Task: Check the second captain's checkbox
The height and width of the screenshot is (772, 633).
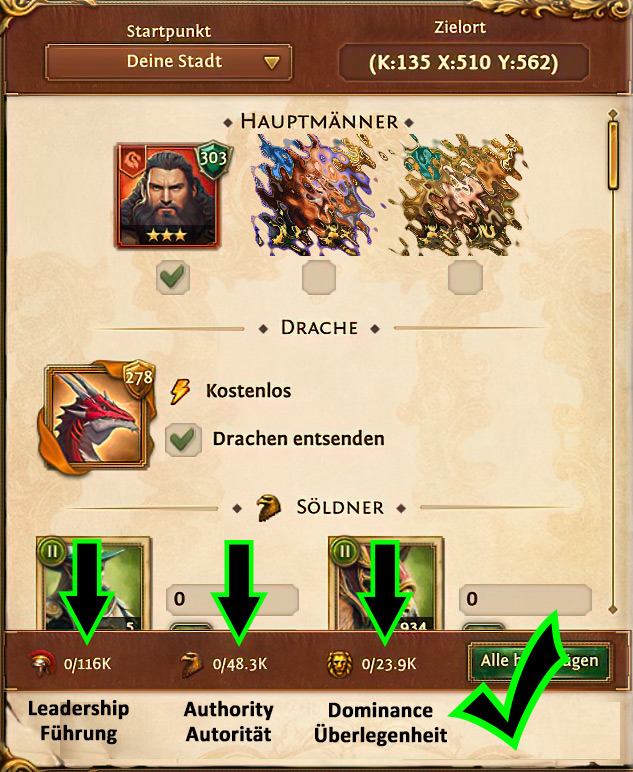Action: 319,278
